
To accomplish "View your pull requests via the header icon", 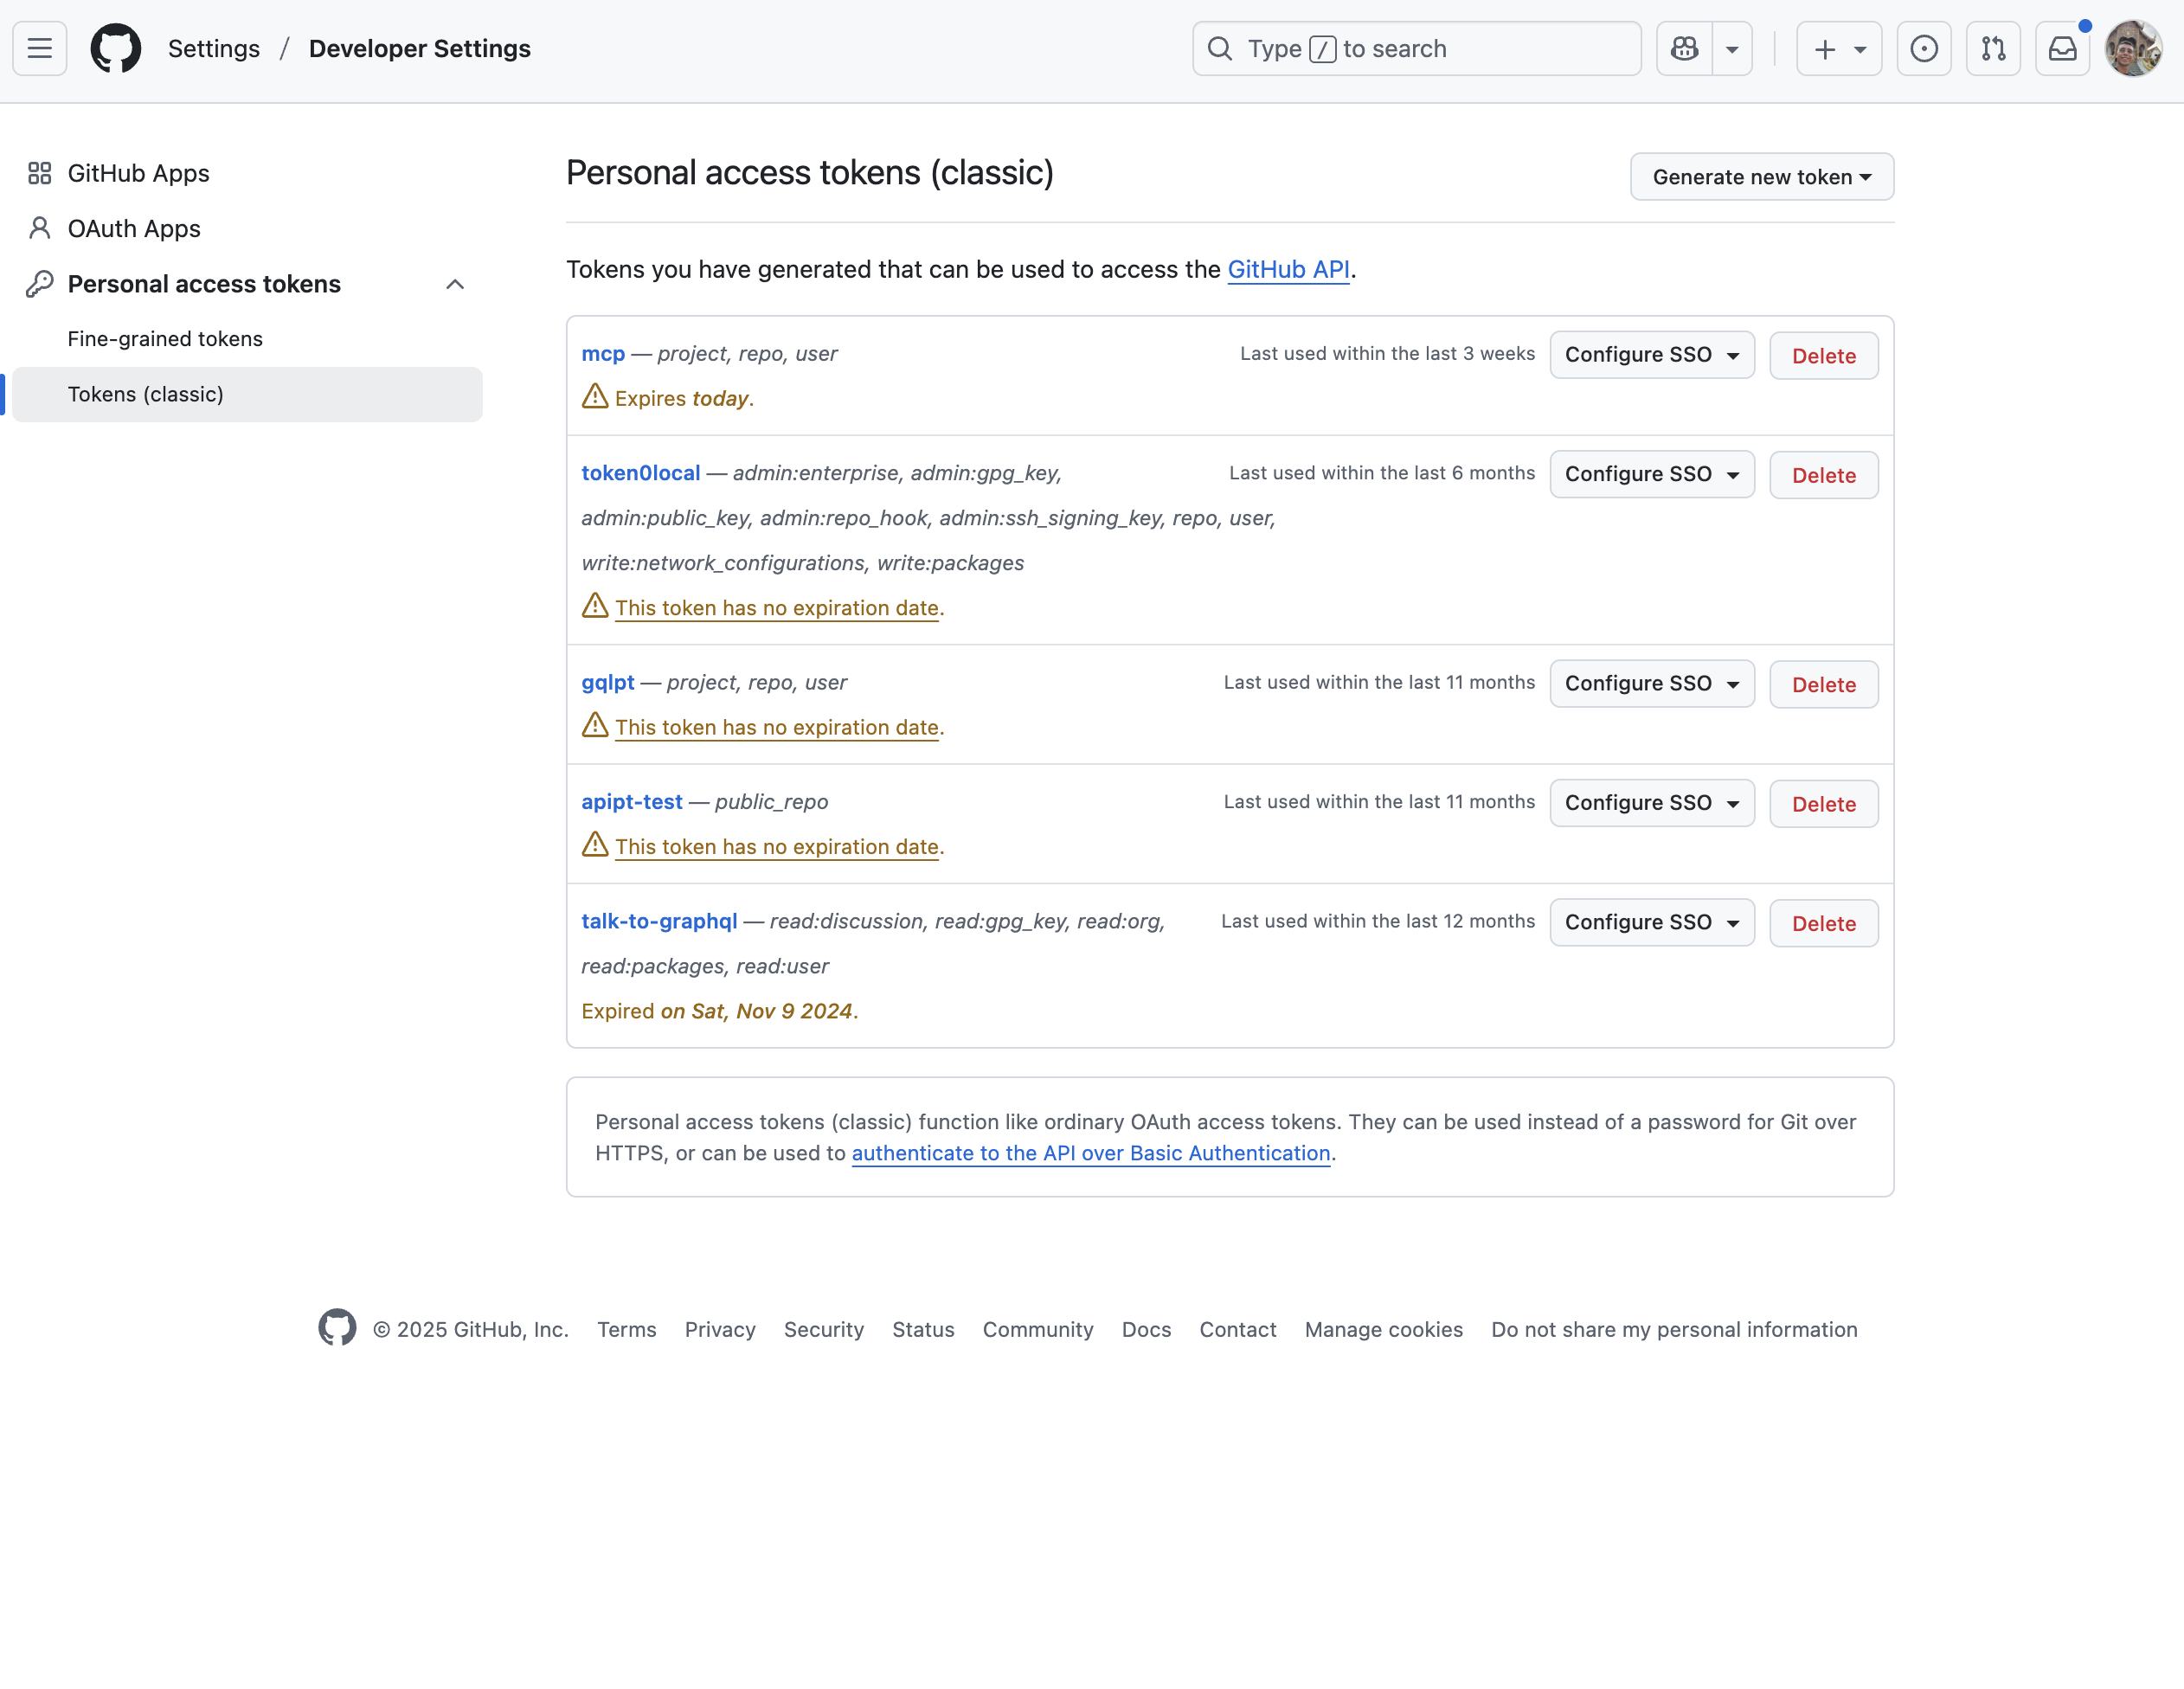I will [1993, 47].
